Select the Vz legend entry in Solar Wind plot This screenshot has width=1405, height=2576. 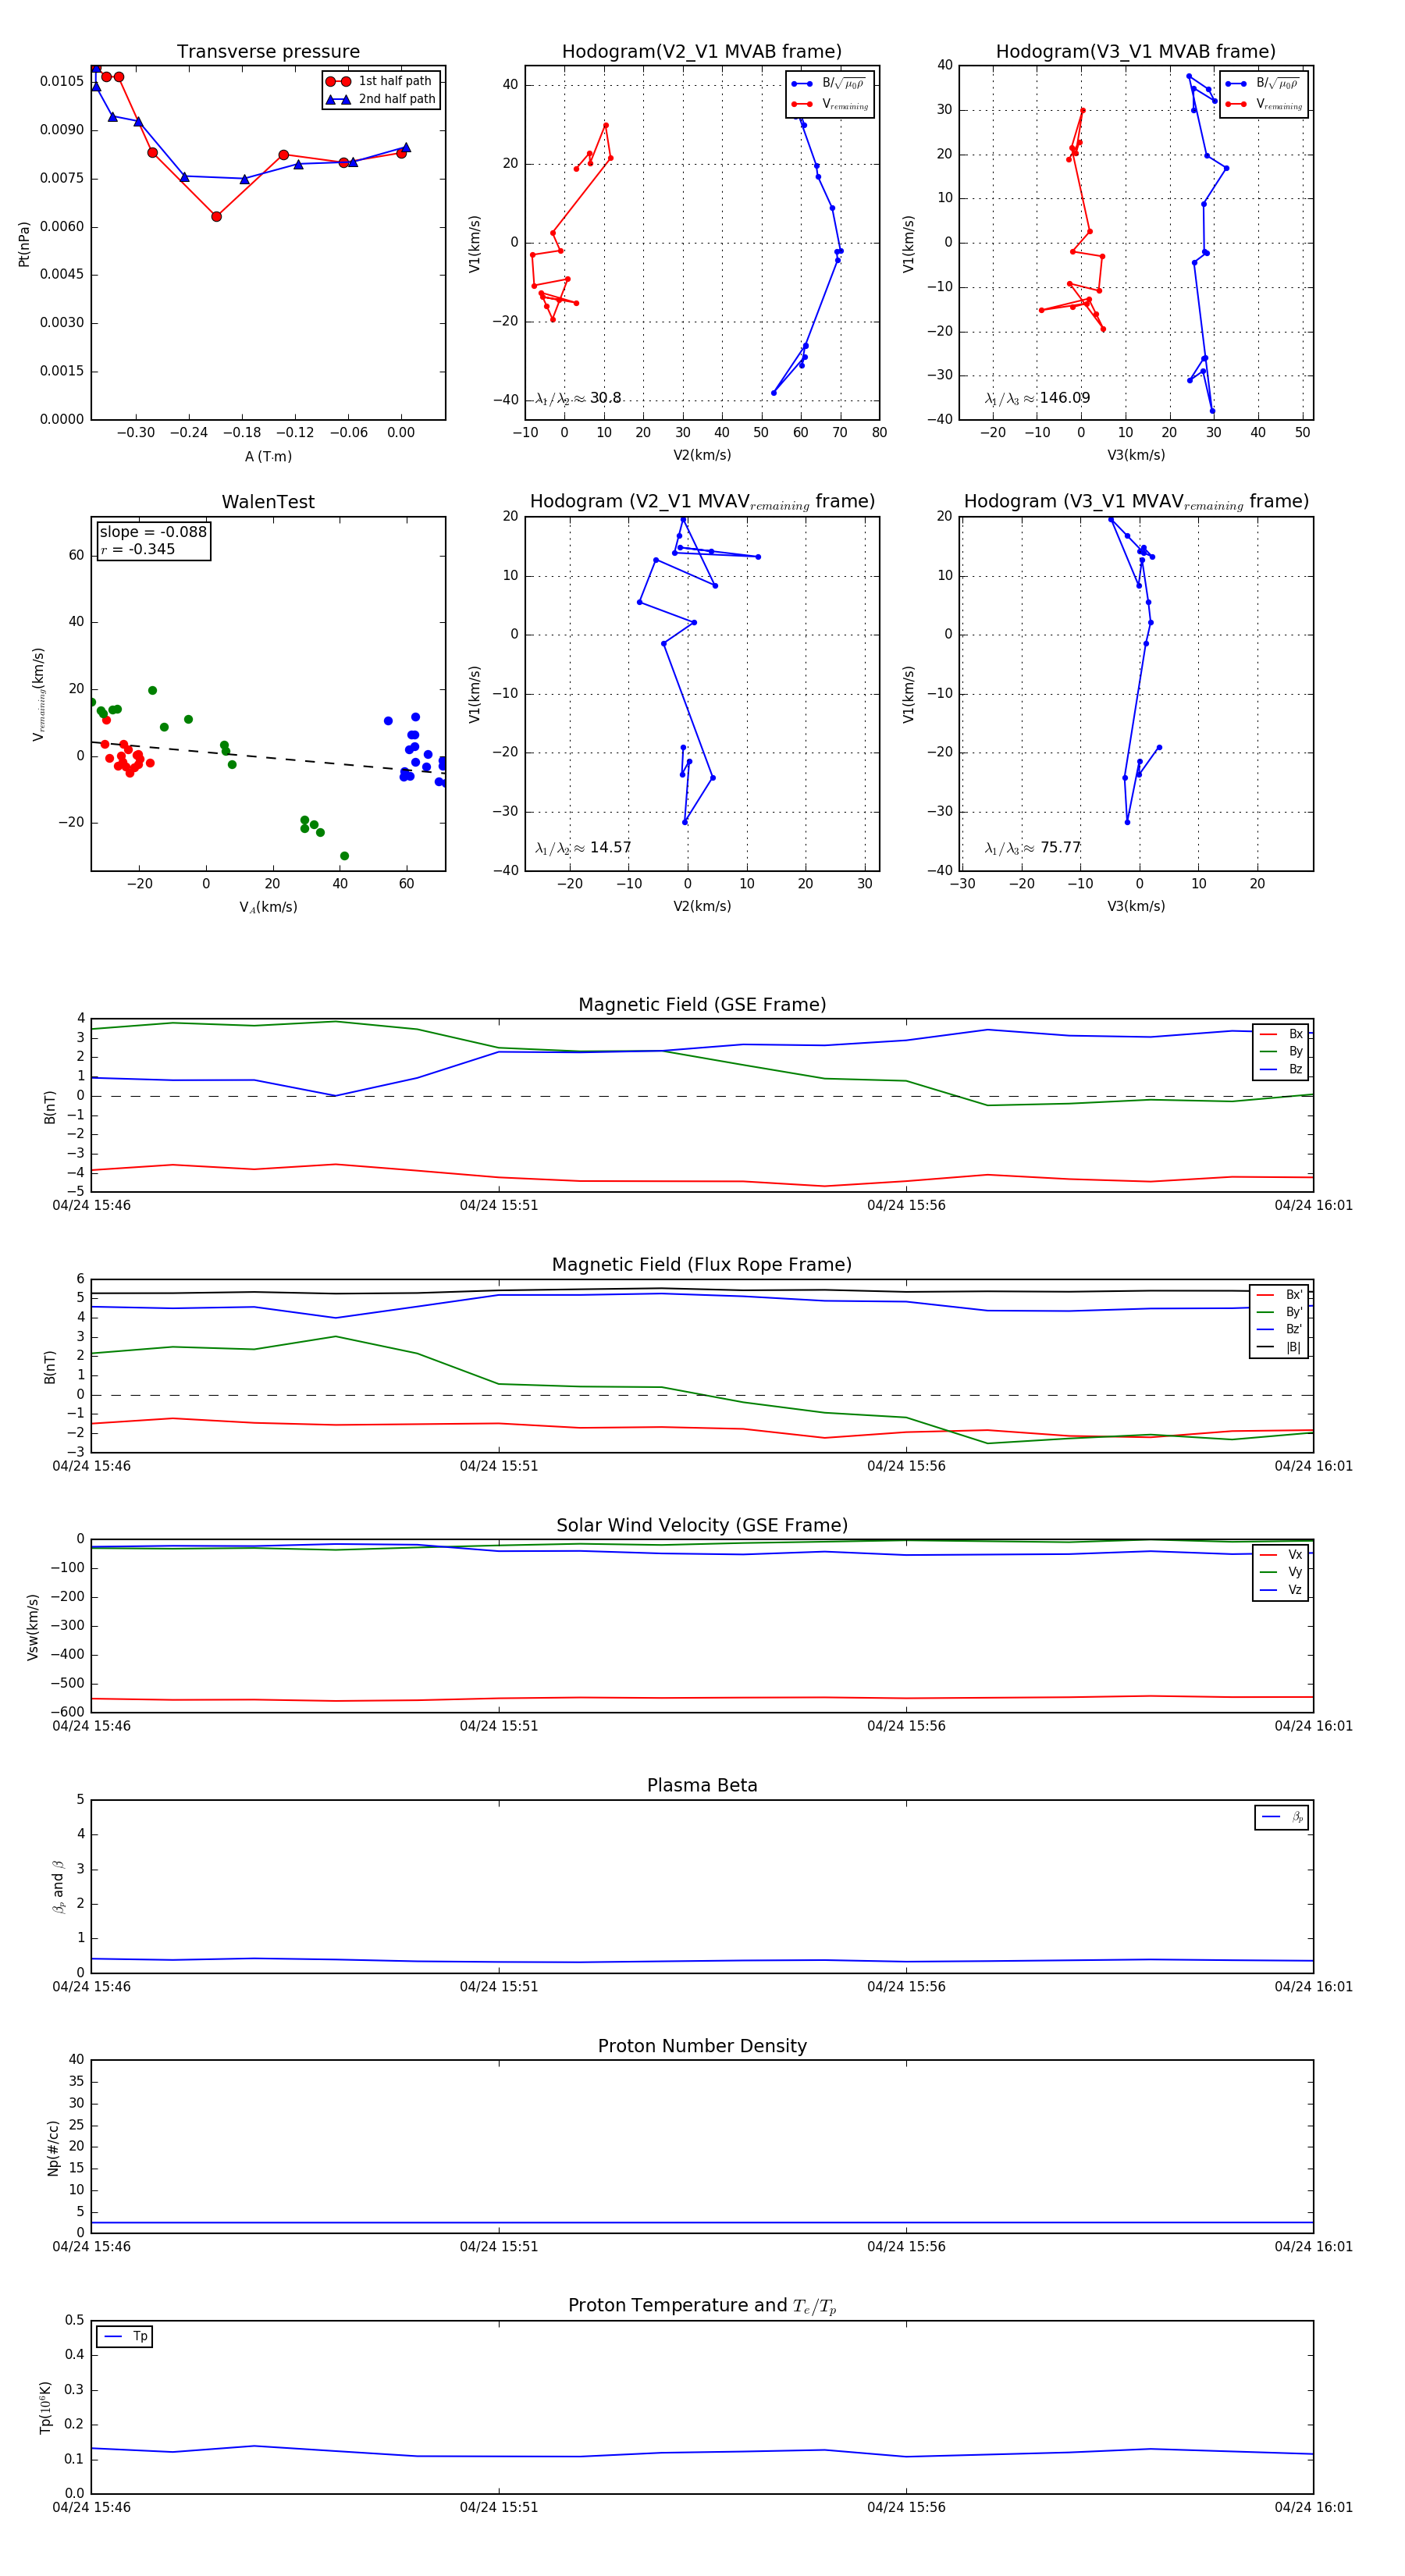[x=1294, y=1590]
